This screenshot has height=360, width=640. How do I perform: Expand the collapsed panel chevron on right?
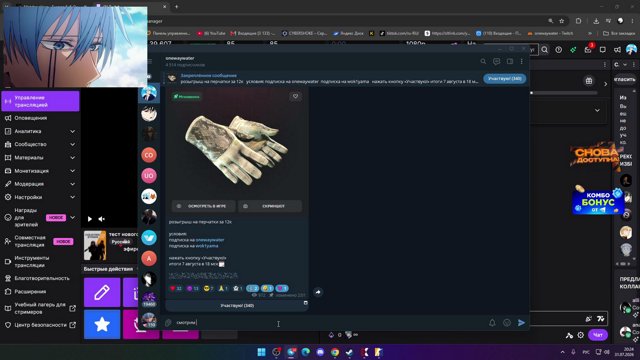[597, 111]
